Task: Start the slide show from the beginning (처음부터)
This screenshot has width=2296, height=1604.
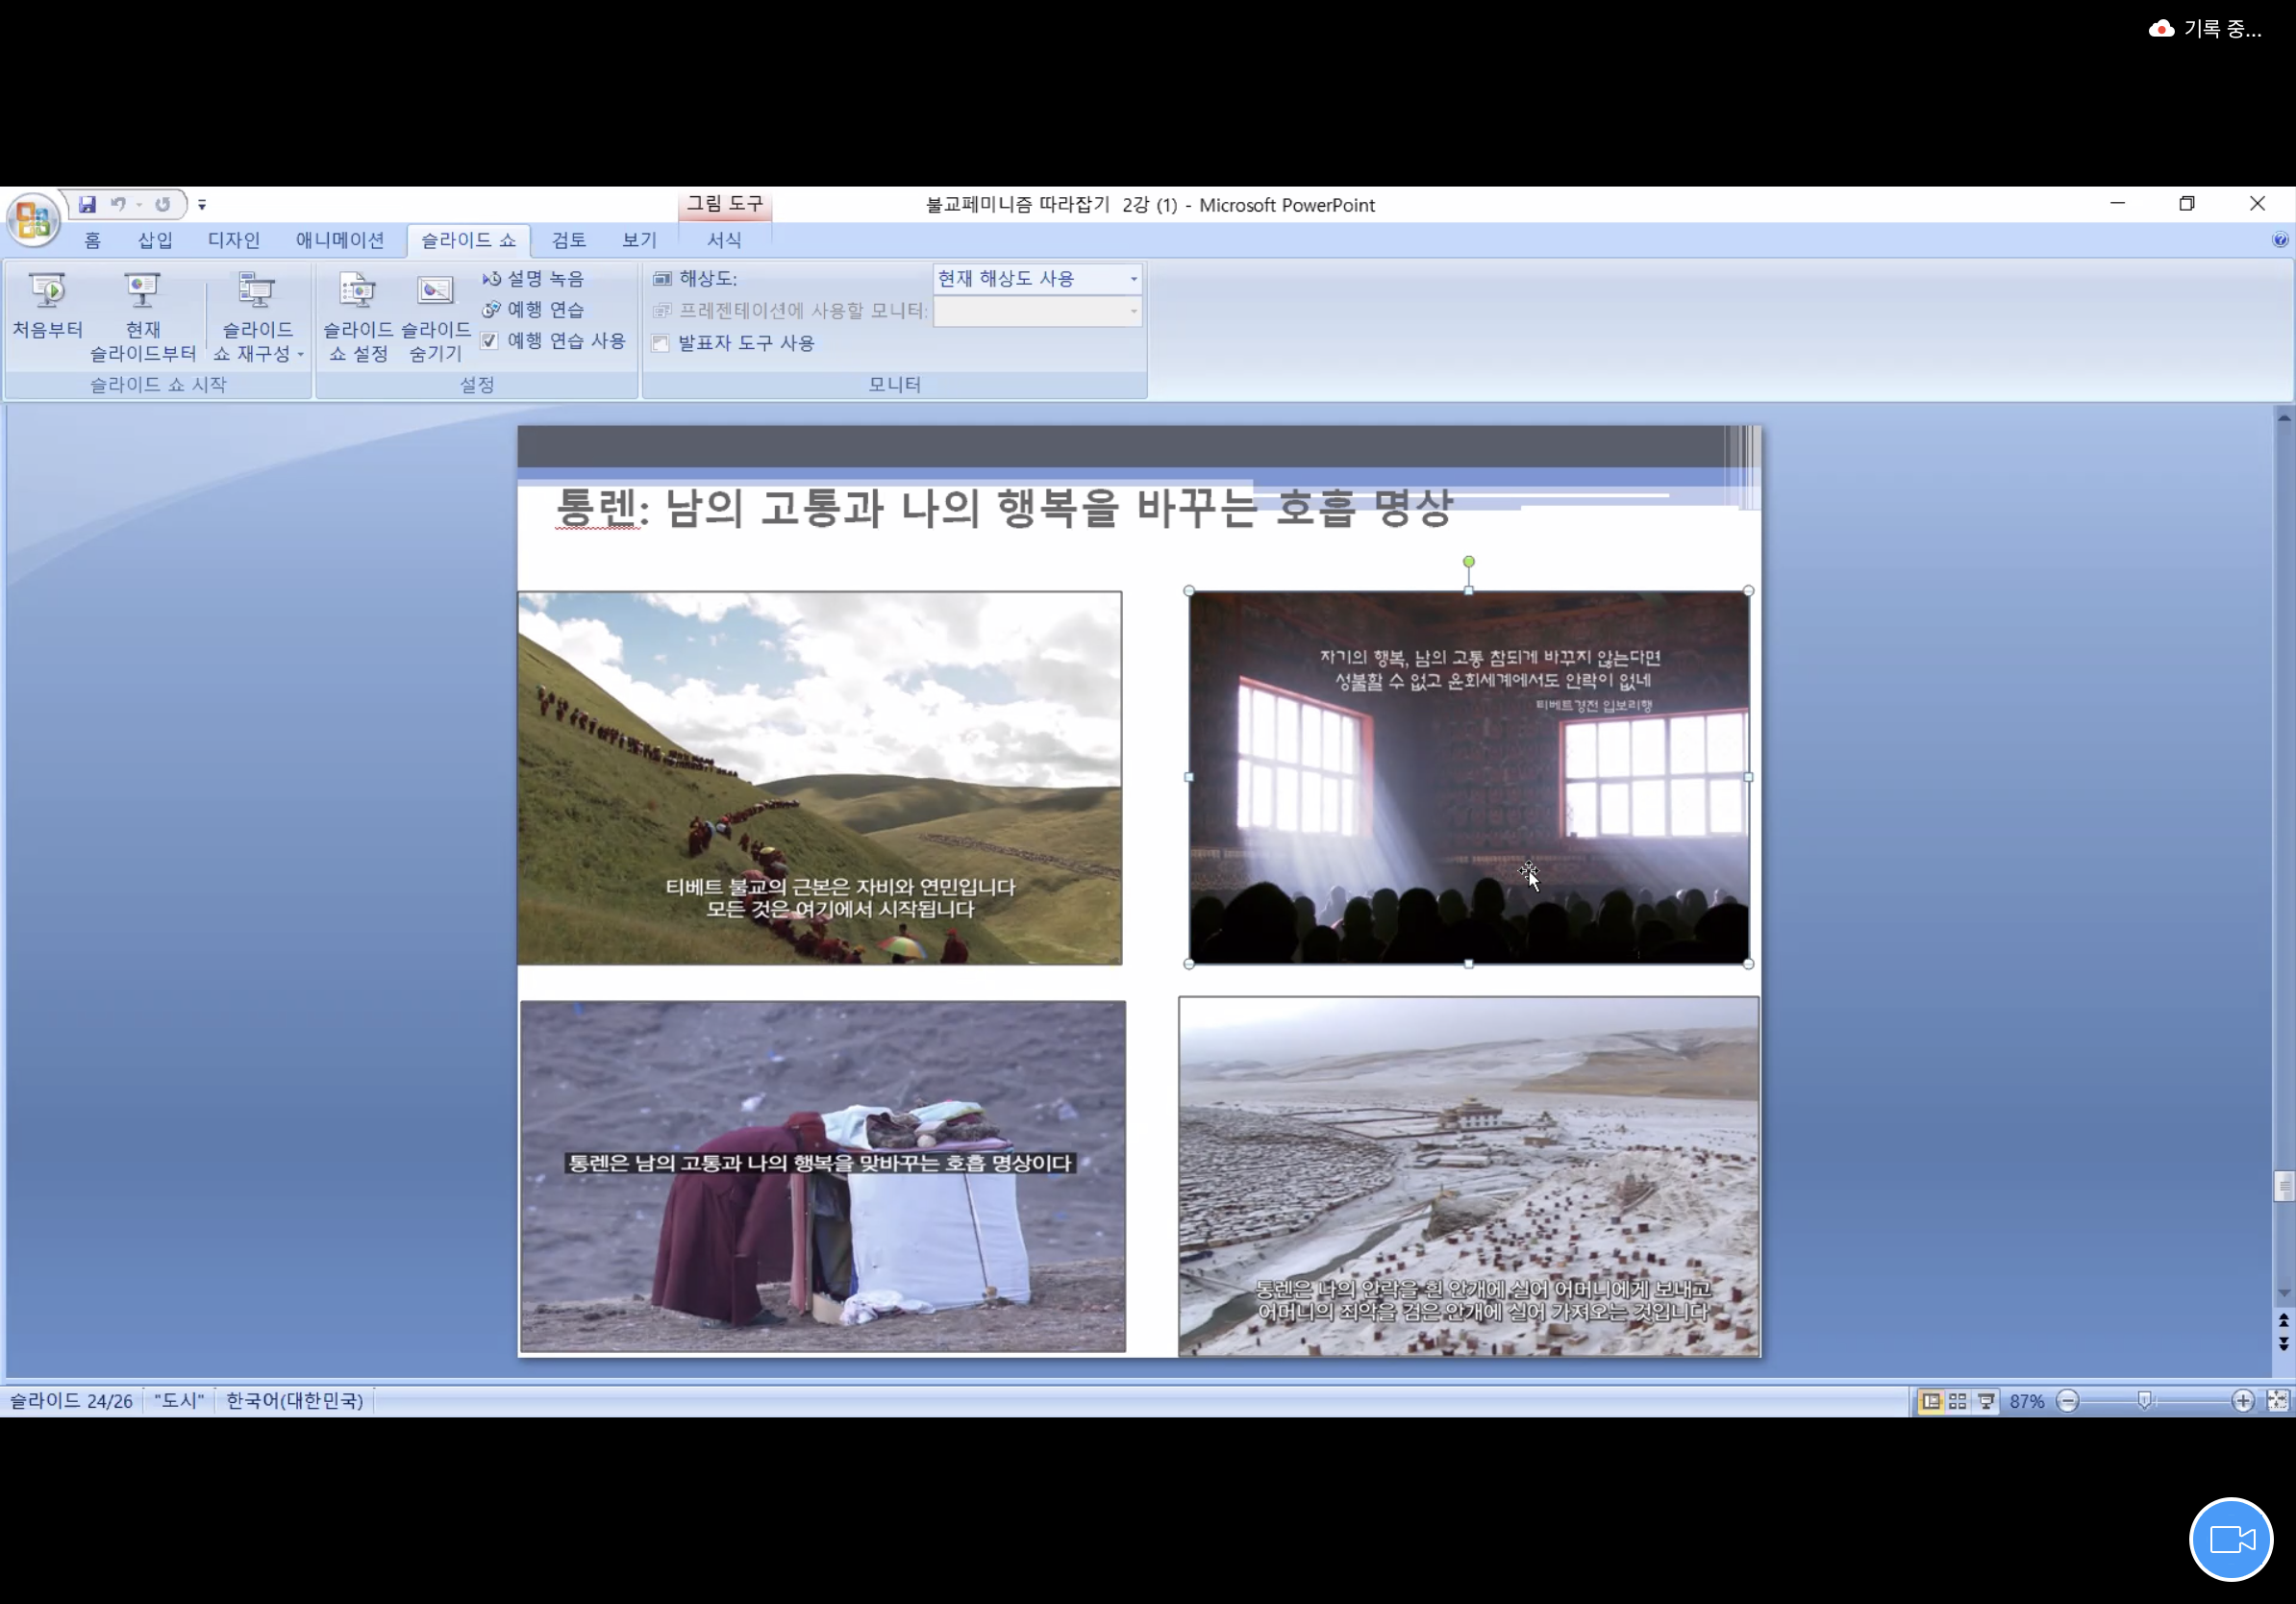Action: point(47,306)
